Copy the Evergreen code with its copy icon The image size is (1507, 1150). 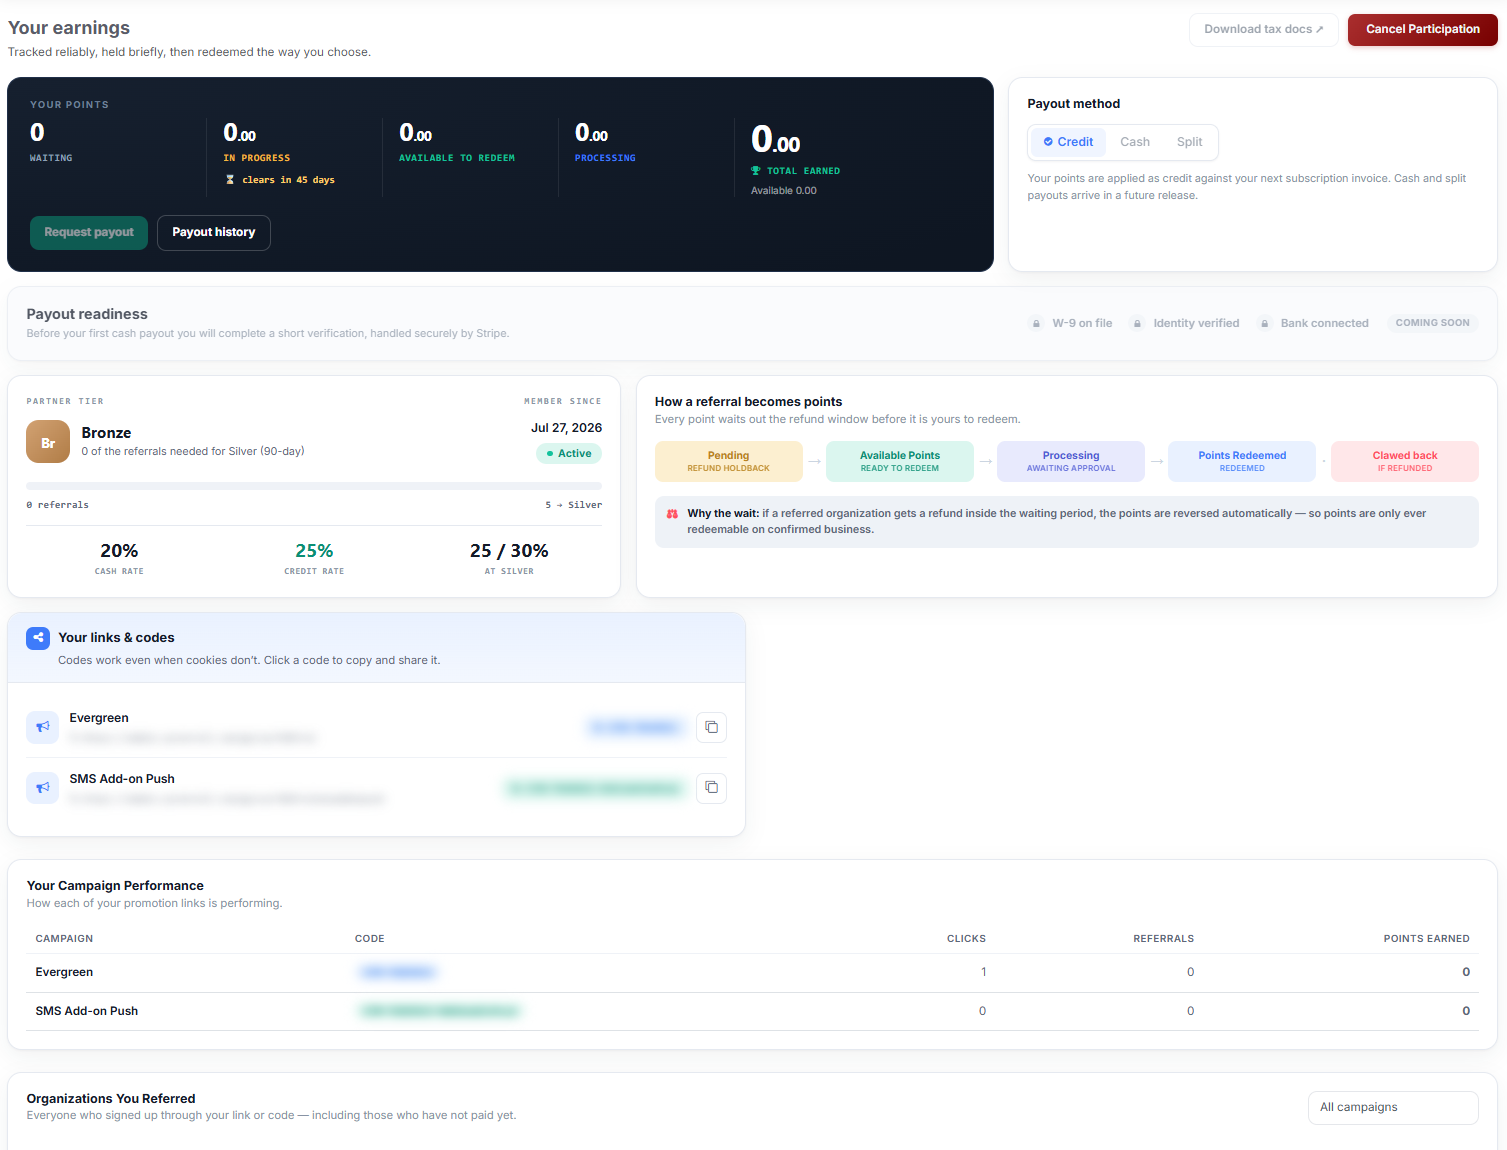coord(711,727)
